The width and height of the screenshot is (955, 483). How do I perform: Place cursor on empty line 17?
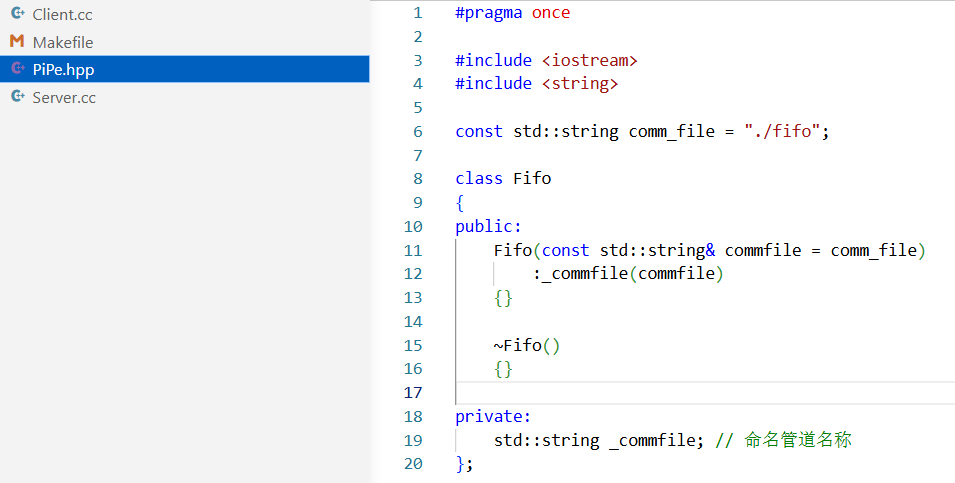pyautogui.click(x=705, y=393)
